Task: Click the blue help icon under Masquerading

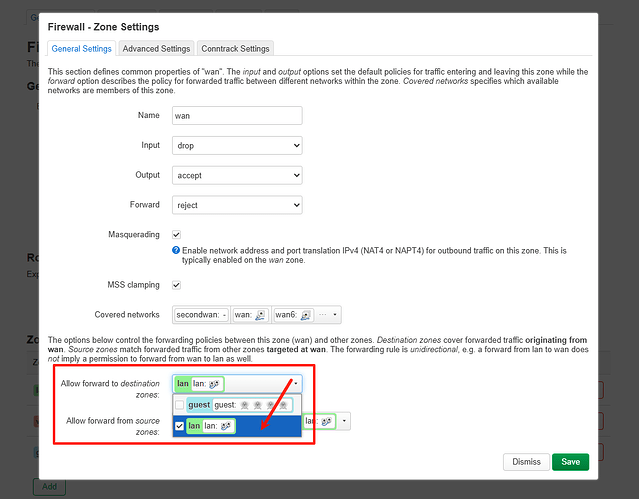Action: coord(176,250)
